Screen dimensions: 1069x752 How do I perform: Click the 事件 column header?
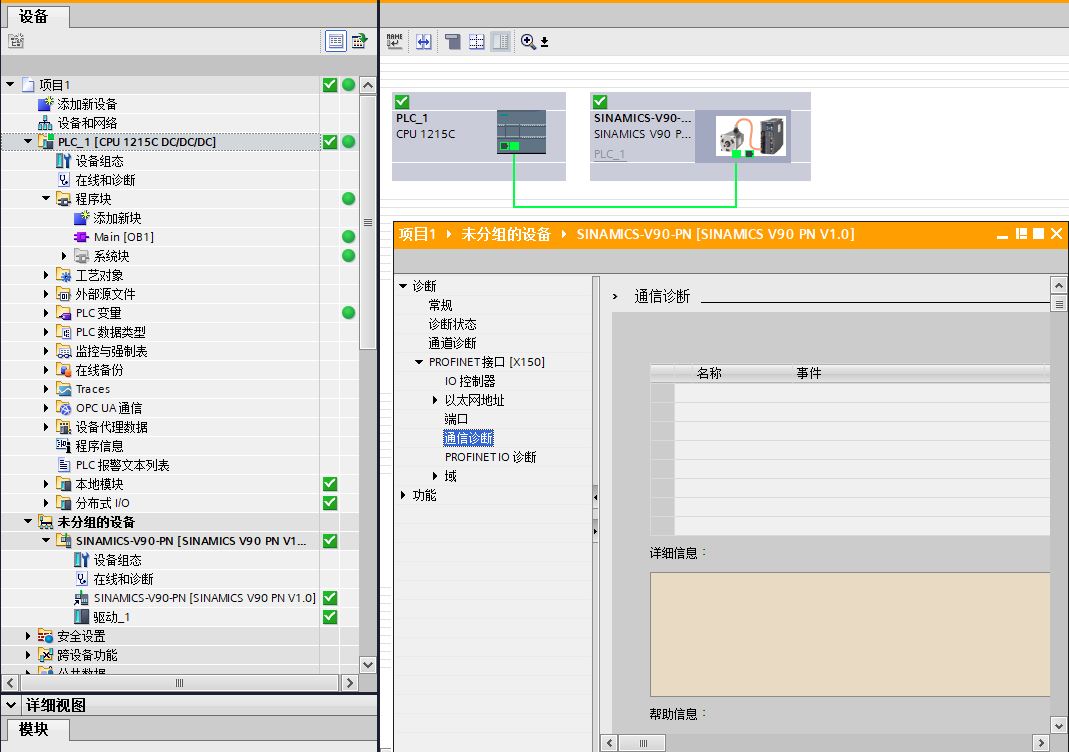click(x=809, y=373)
